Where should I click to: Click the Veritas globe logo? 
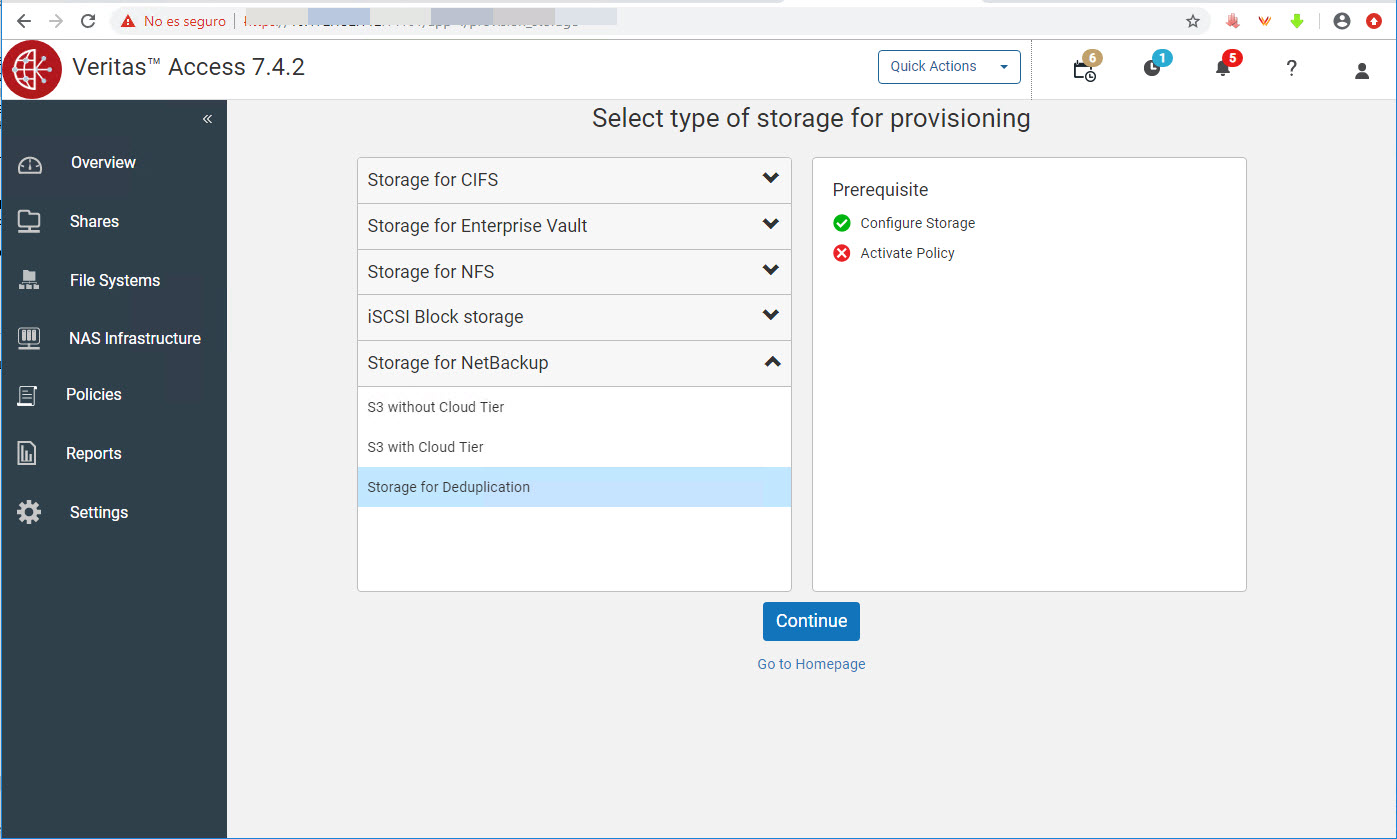click(32, 70)
